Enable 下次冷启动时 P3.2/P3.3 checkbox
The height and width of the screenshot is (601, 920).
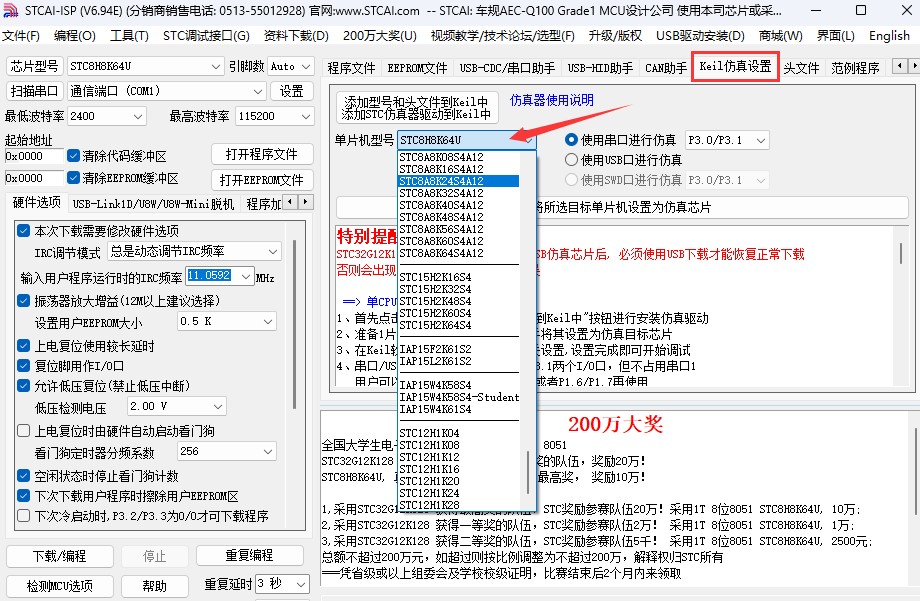pos(23,515)
